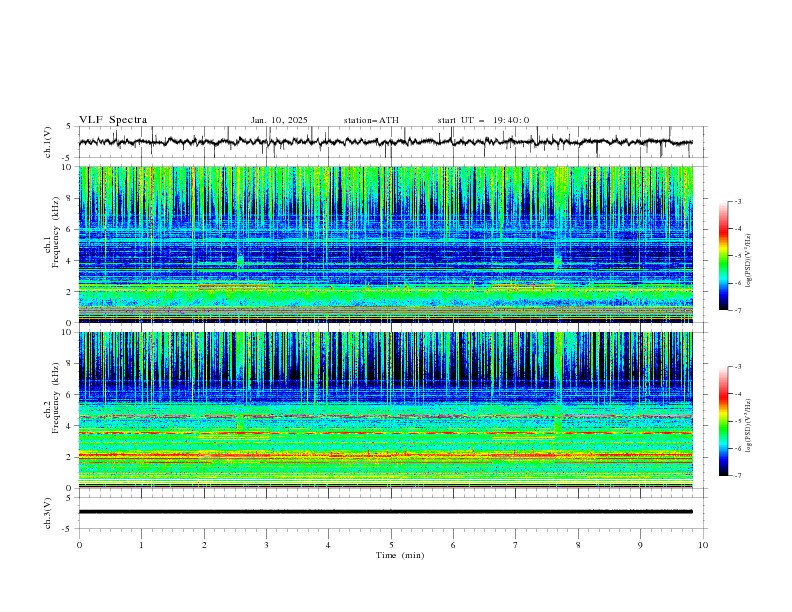This screenshot has height=612, width=792.
Task: Click time axis tick label "6"
Action: coord(453,545)
